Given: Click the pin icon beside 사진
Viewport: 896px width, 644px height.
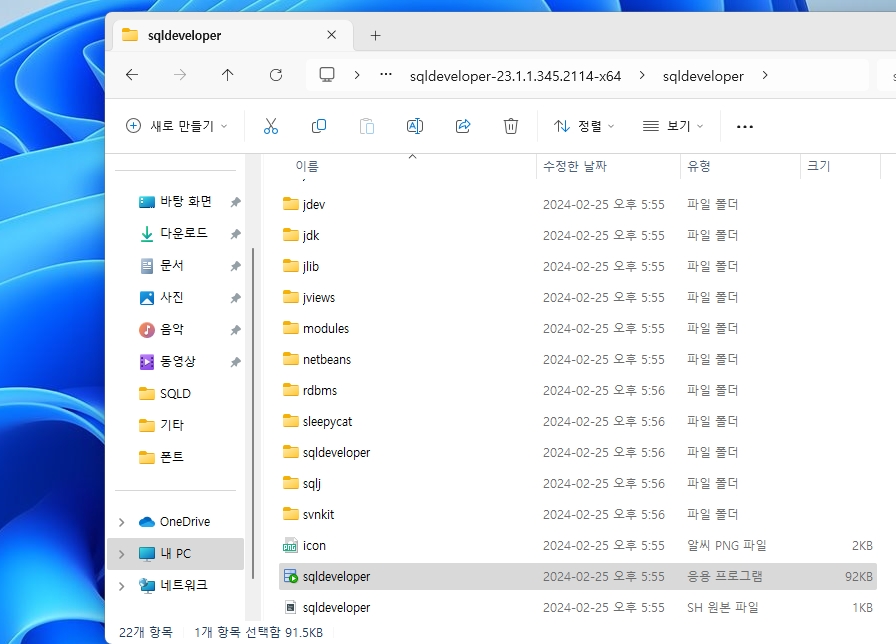Looking at the screenshot, I should [235, 298].
